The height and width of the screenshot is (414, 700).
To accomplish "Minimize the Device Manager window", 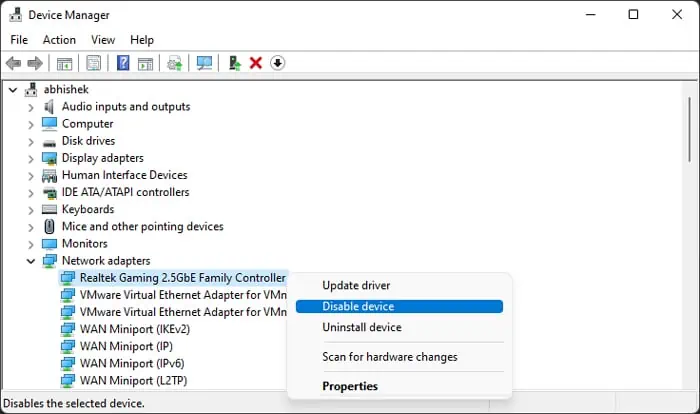I will 591,15.
